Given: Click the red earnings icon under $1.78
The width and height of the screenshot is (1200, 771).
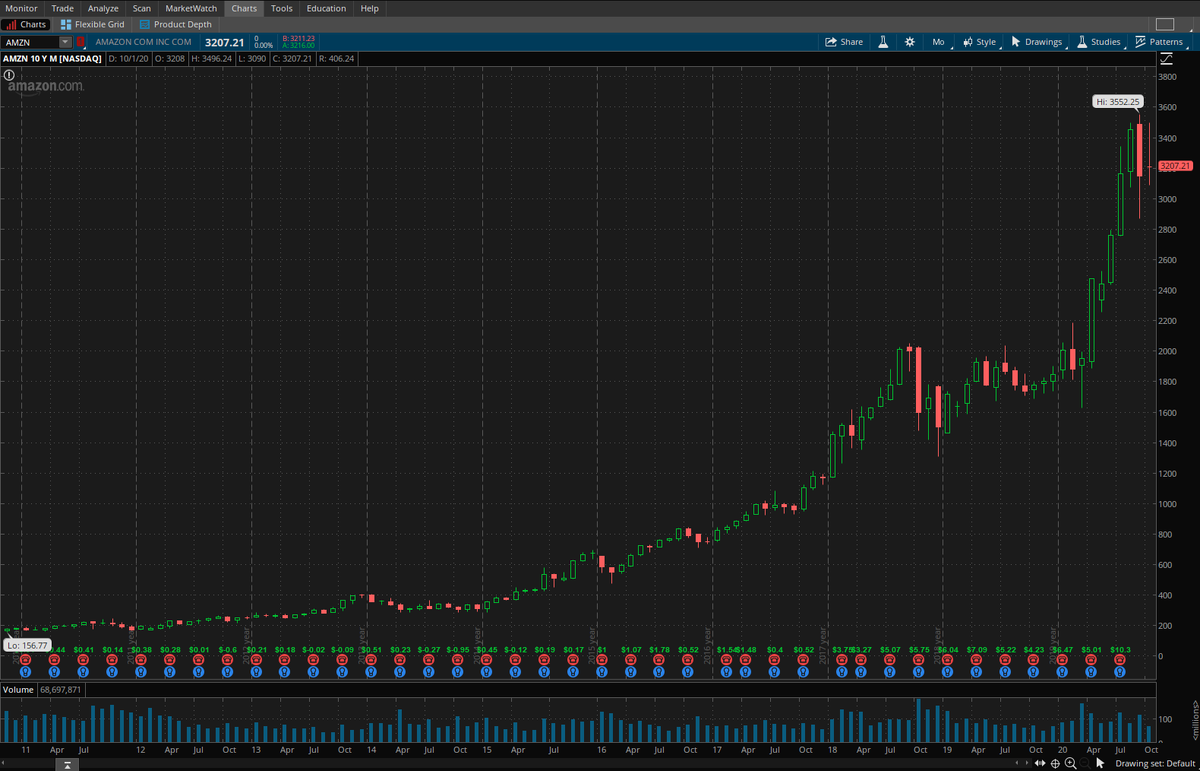Looking at the screenshot, I should 658,660.
